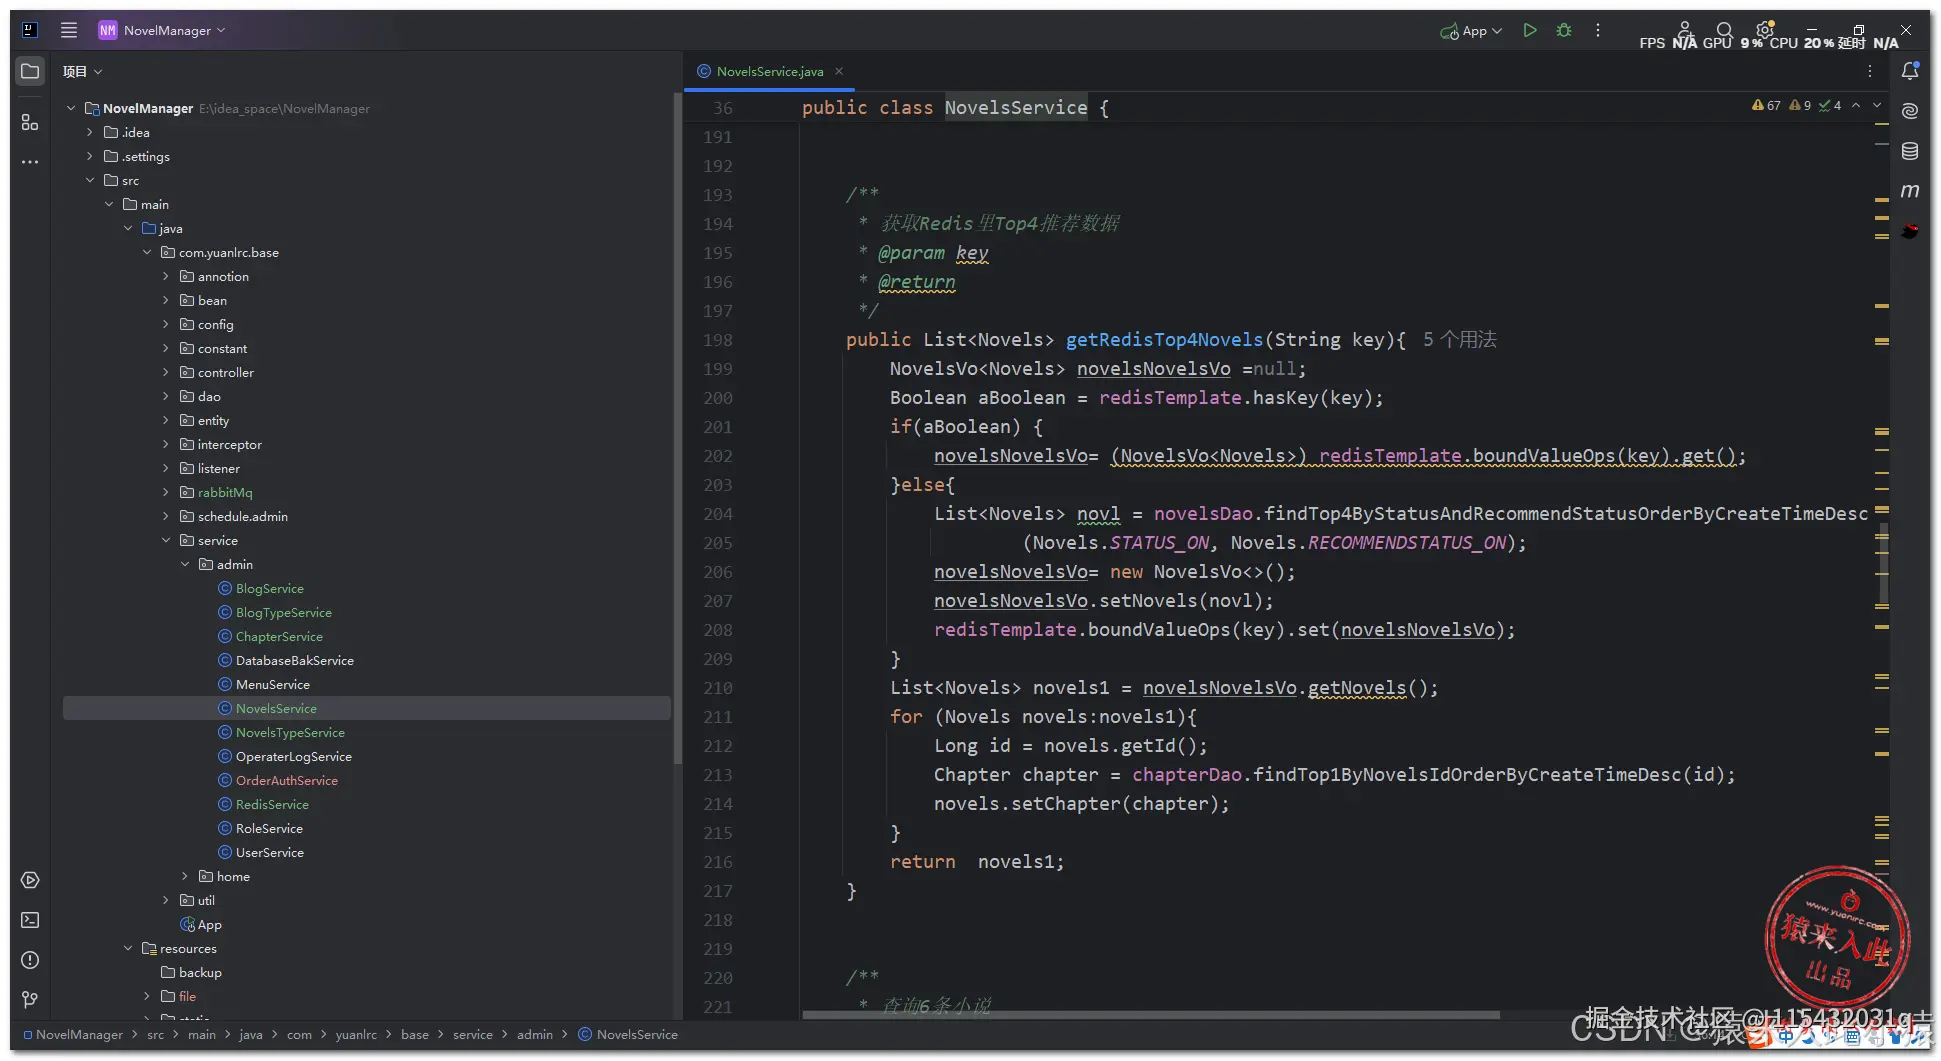The width and height of the screenshot is (1941, 1061).
Task: Click the '5 个用法' usages hint
Action: (x=1459, y=339)
